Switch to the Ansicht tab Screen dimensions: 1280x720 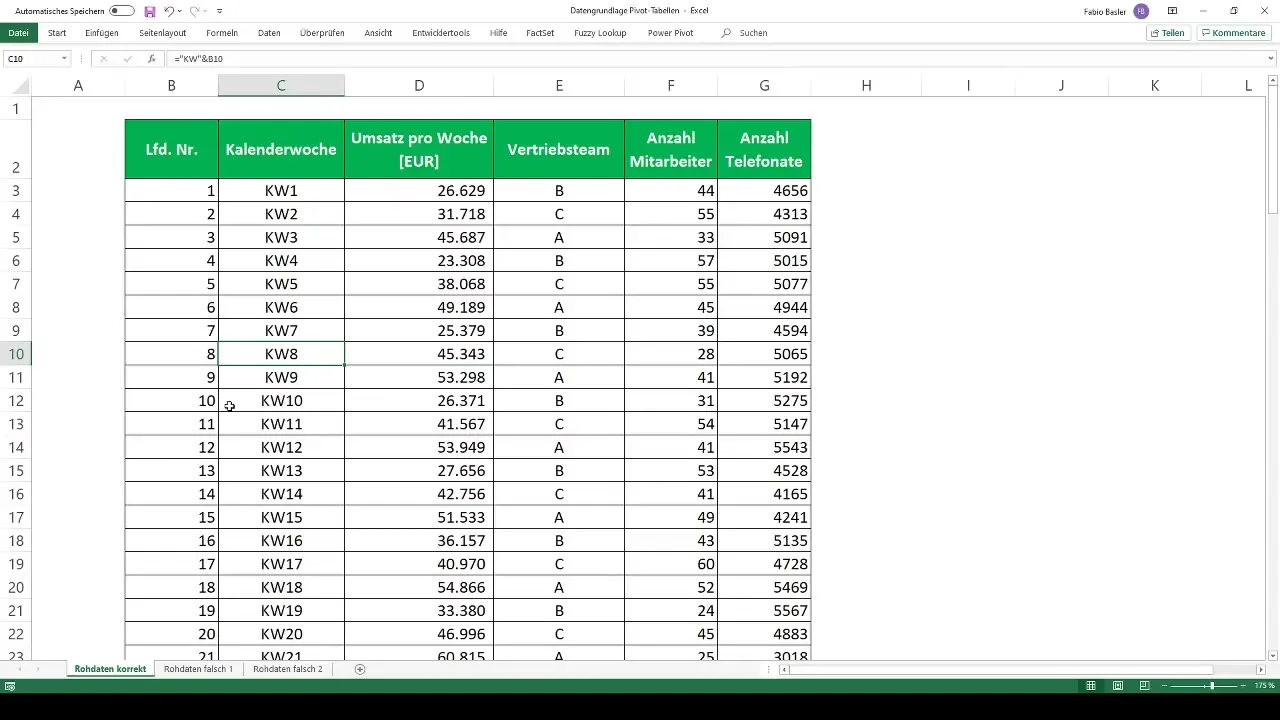pyautogui.click(x=378, y=33)
